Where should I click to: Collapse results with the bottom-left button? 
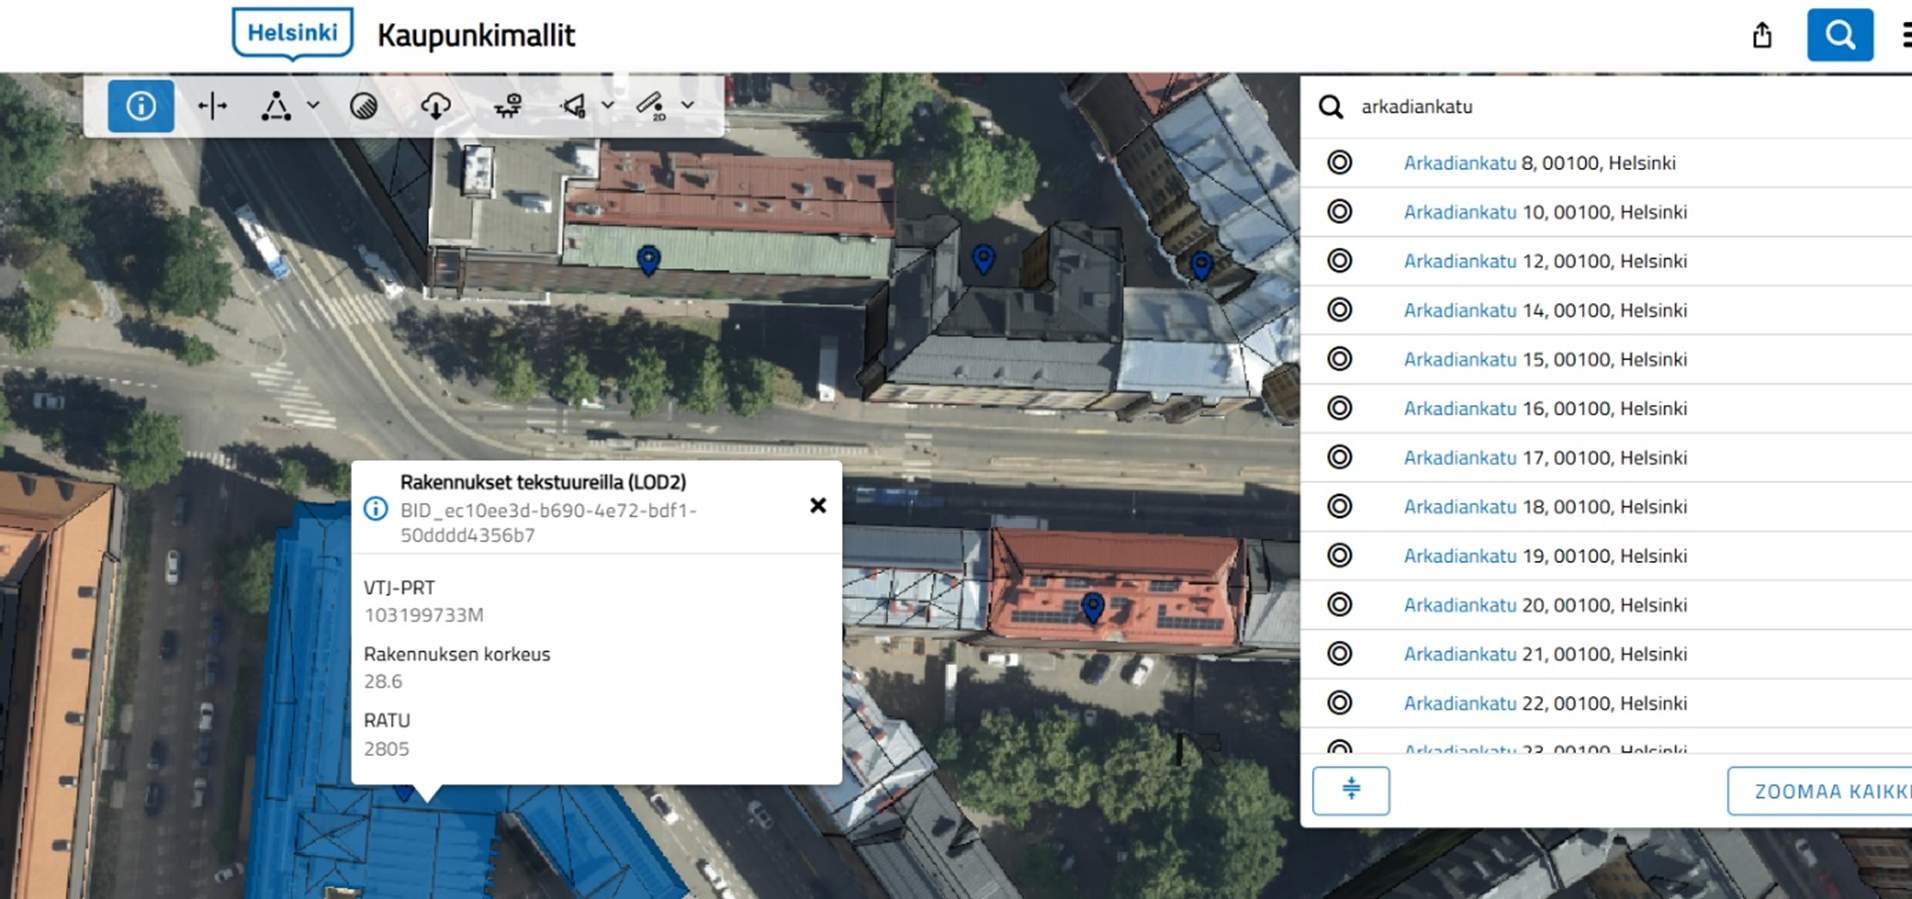pos(1350,790)
